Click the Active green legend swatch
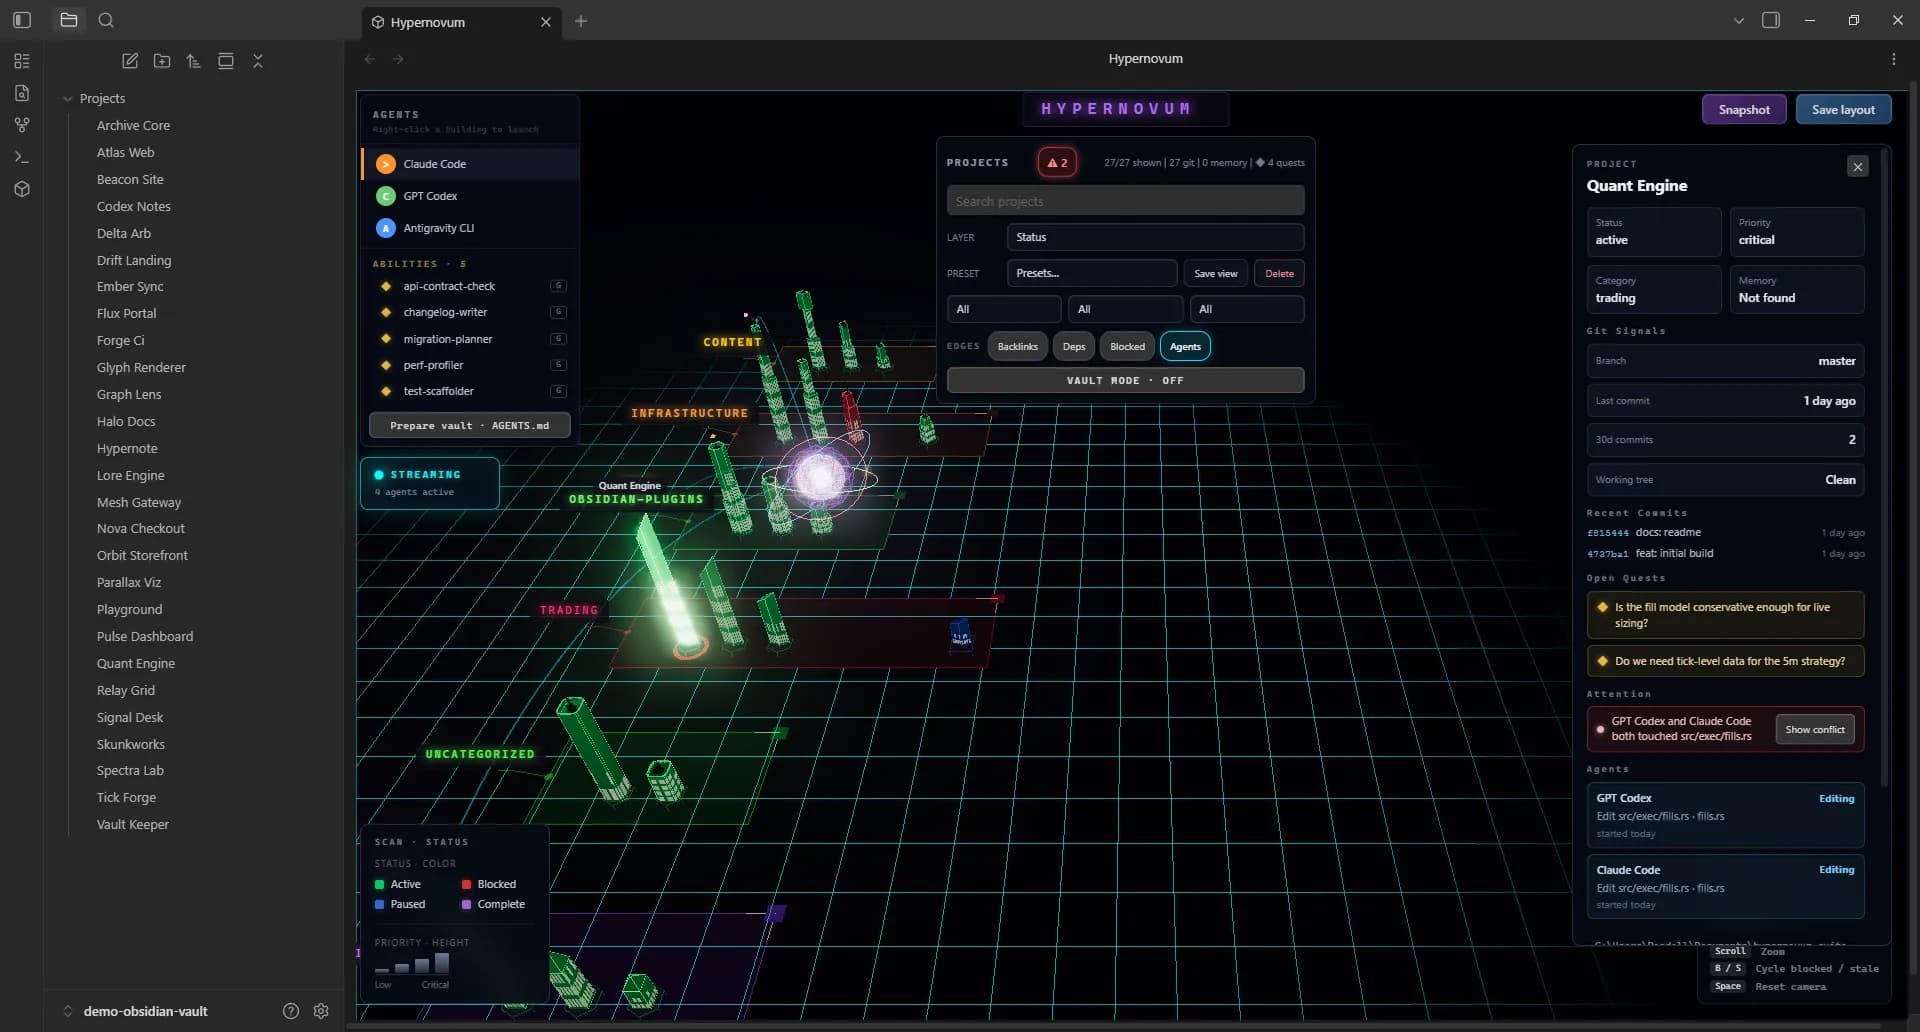Image resolution: width=1920 pixels, height=1032 pixels. (x=379, y=884)
